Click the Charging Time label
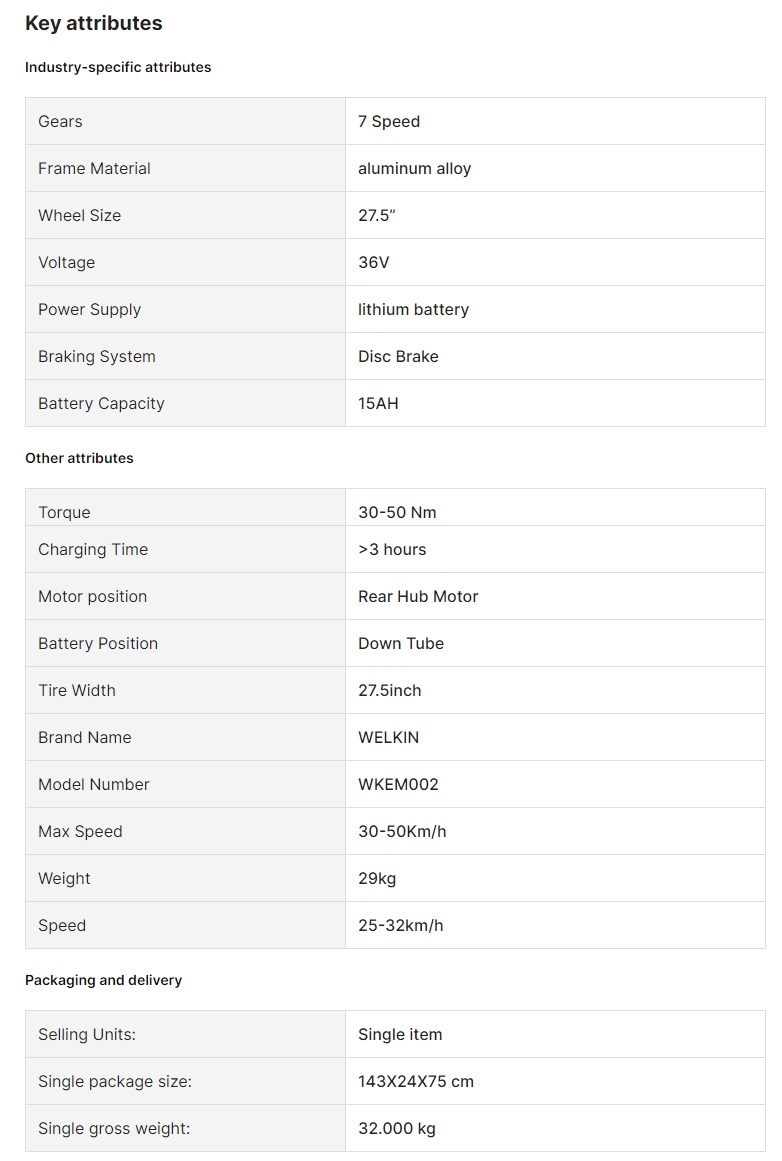Viewport: 782px width, 1161px height. pyautogui.click(x=93, y=549)
